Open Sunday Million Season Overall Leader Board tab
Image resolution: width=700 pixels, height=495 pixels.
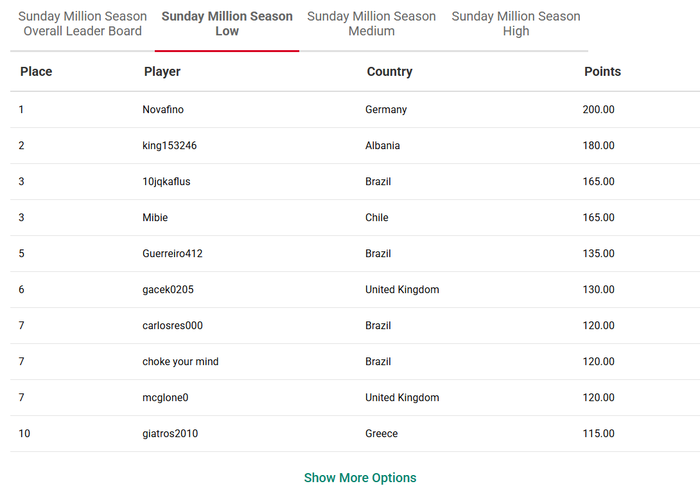tap(82, 24)
